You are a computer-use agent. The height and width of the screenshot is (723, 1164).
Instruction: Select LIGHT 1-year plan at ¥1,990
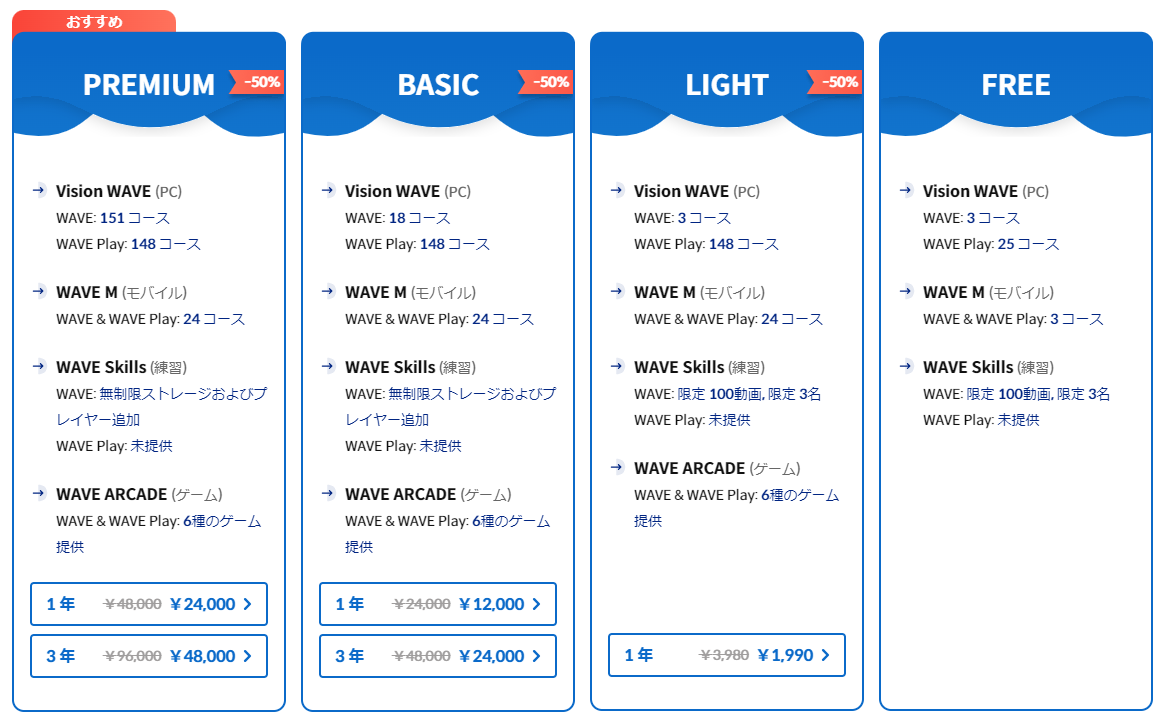(x=727, y=655)
